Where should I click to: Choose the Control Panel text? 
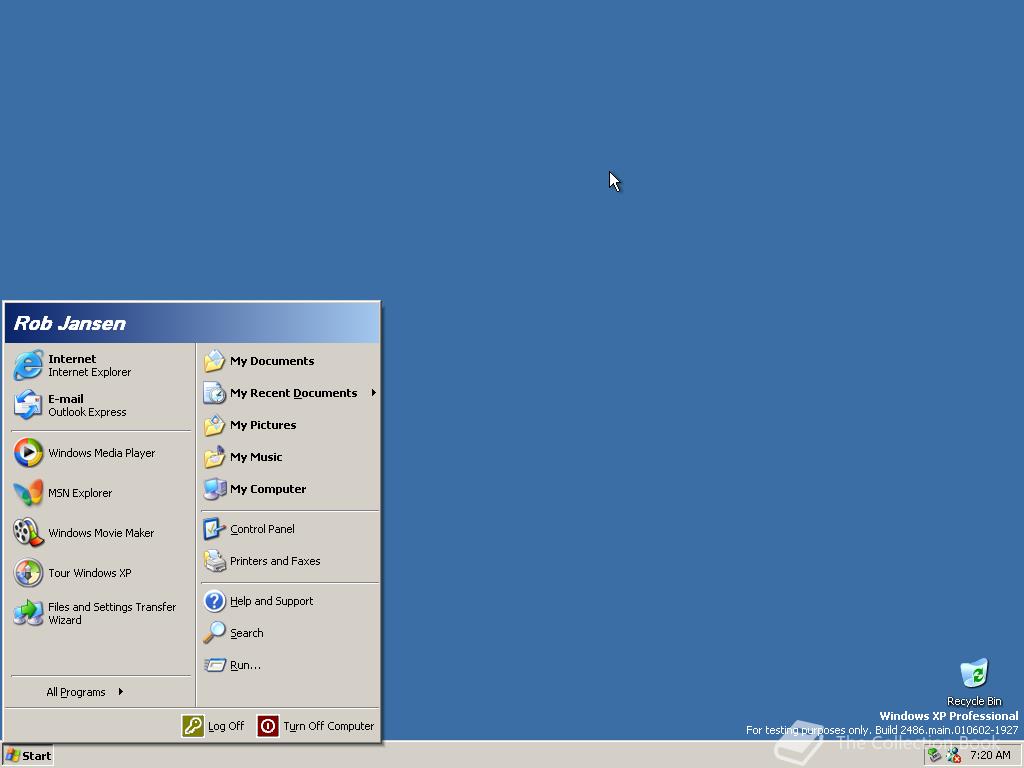click(262, 528)
